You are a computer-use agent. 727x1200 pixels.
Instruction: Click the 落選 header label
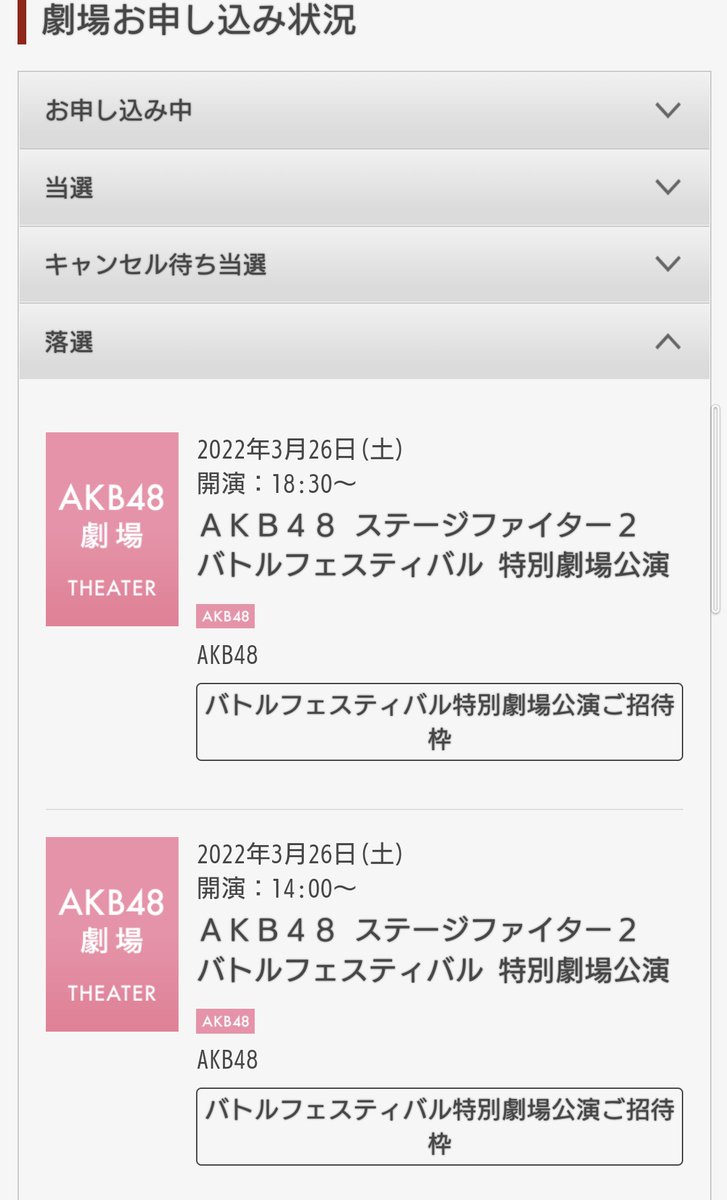pyautogui.click(x=70, y=342)
